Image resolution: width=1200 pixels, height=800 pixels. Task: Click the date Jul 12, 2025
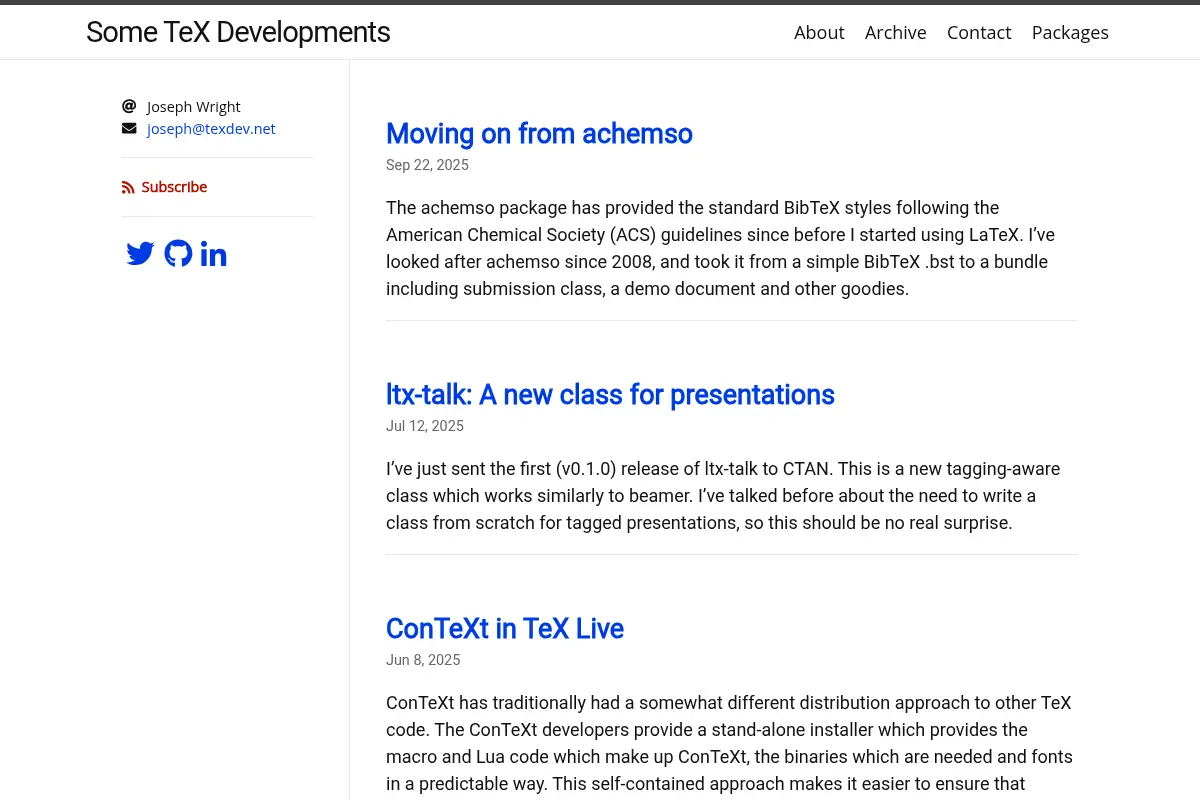point(425,426)
